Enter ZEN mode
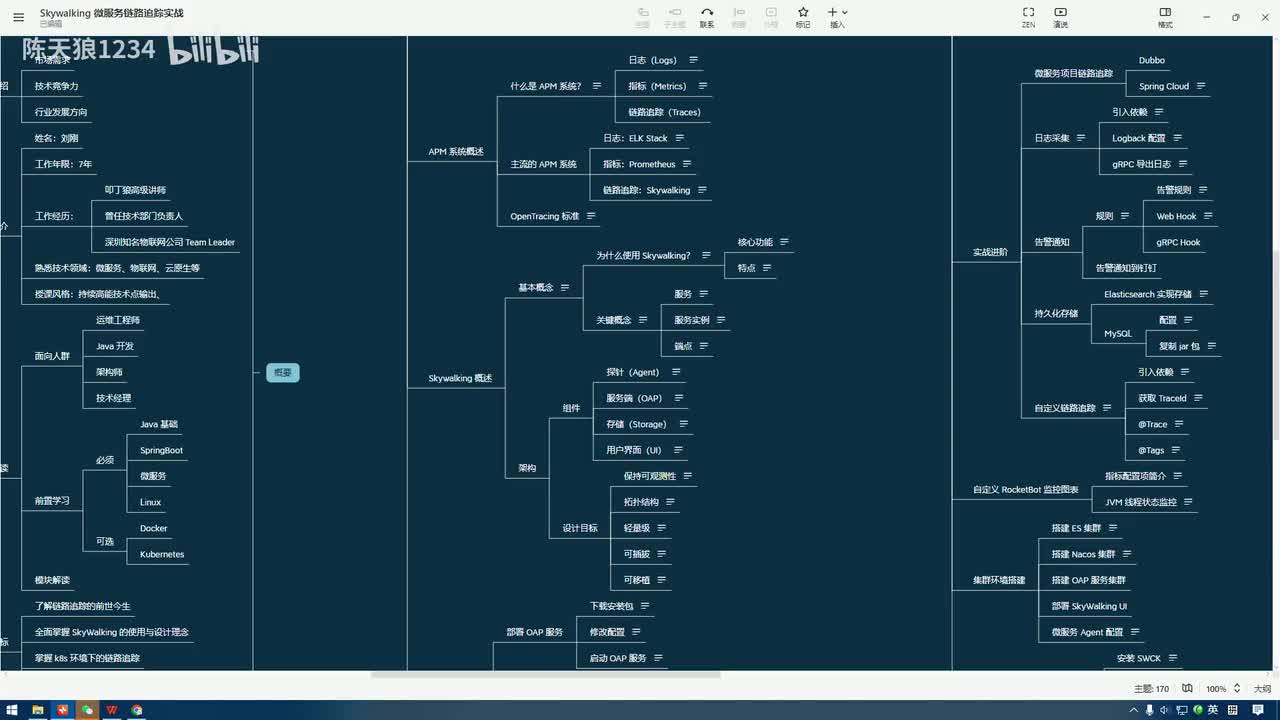The width and height of the screenshot is (1280, 720). 1028,17
